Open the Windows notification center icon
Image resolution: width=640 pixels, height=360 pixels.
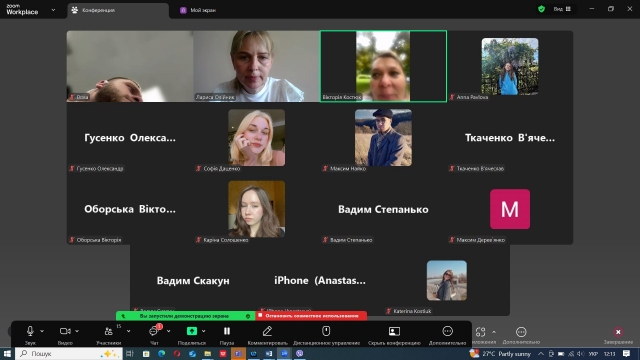click(x=627, y=353)
